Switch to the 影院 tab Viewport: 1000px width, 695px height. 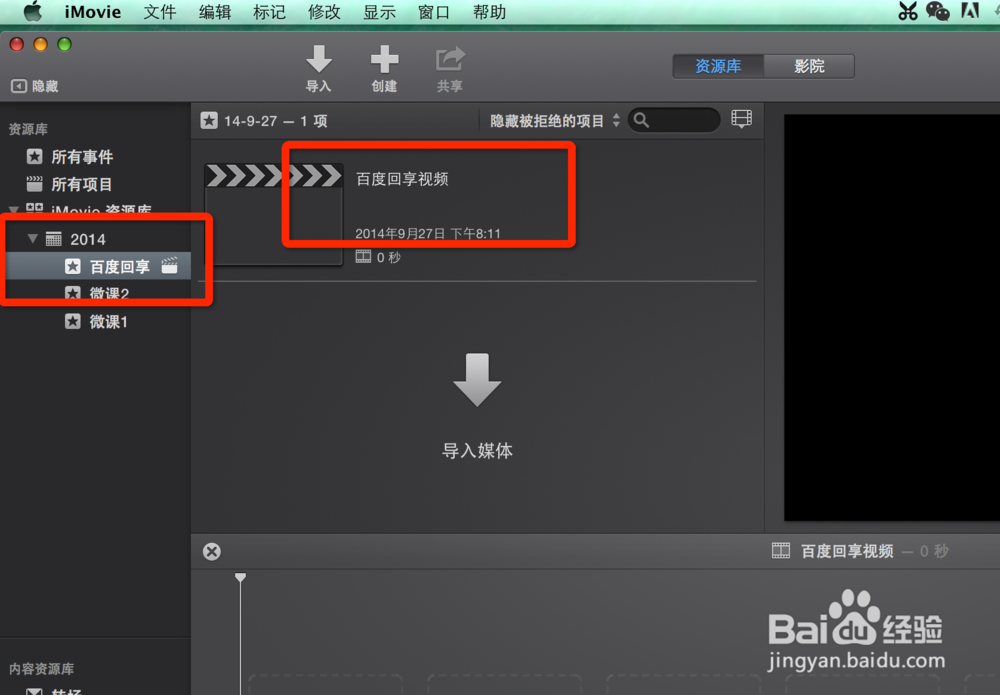809,66
